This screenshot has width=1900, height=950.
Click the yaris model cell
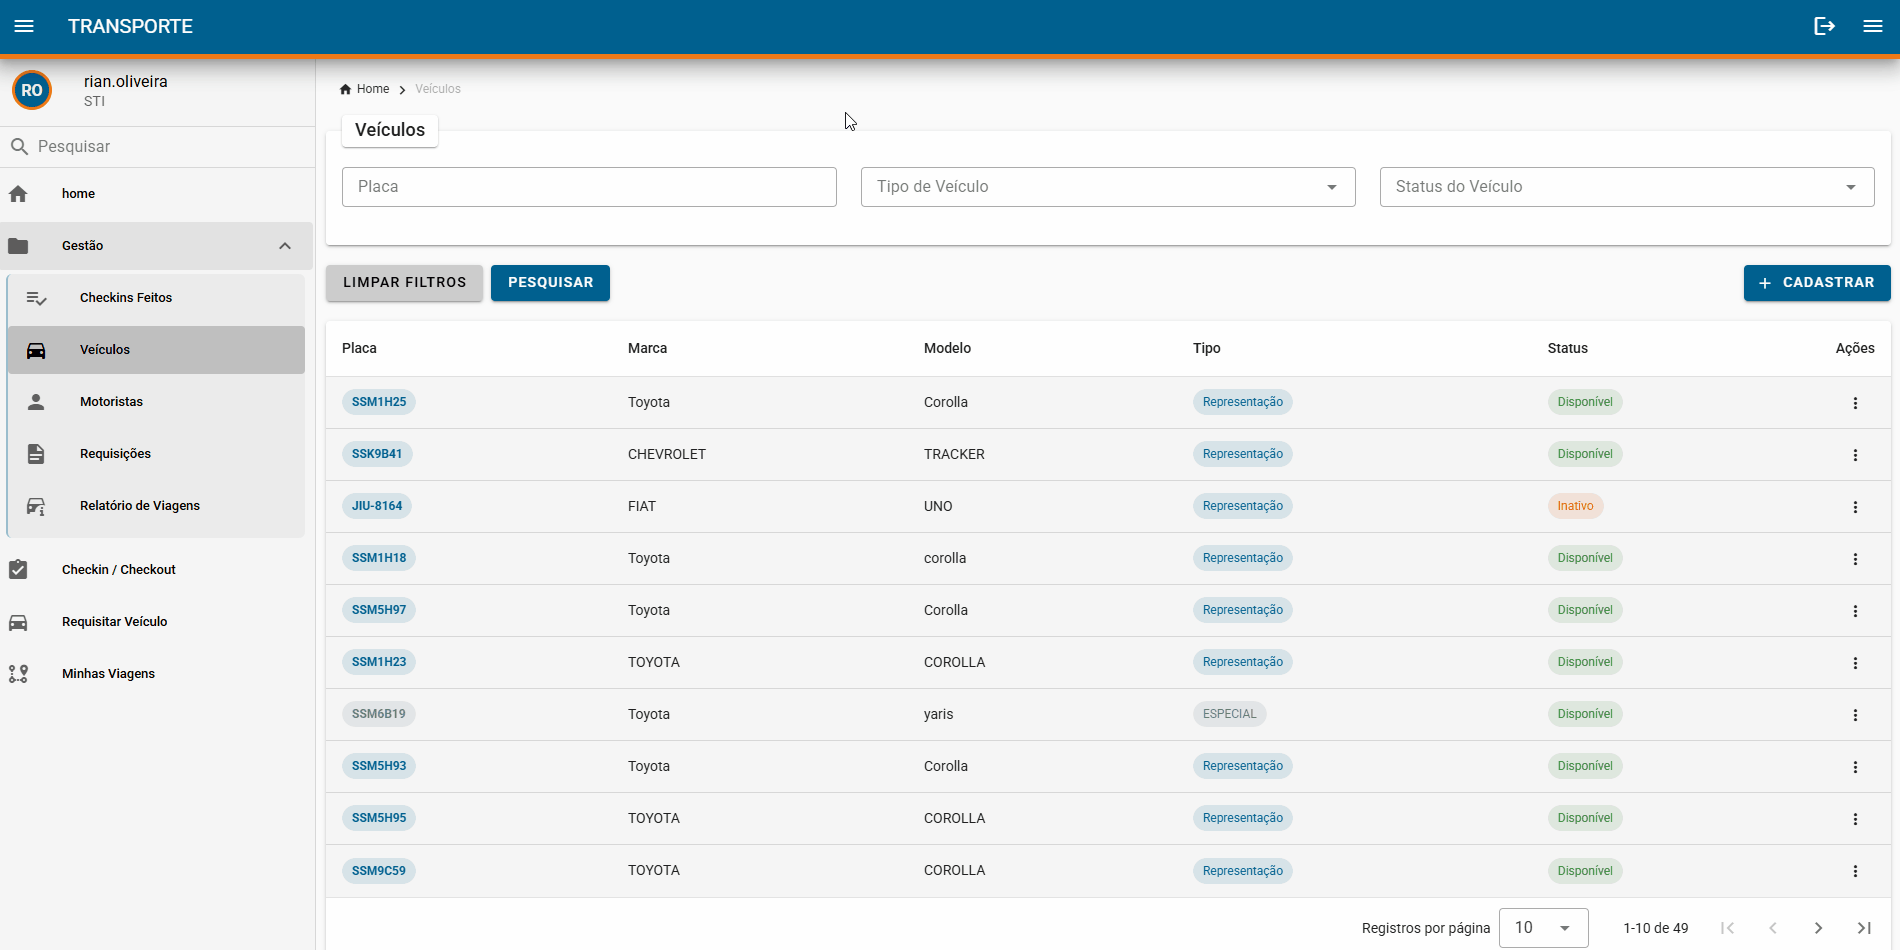(x=938, y=714)
